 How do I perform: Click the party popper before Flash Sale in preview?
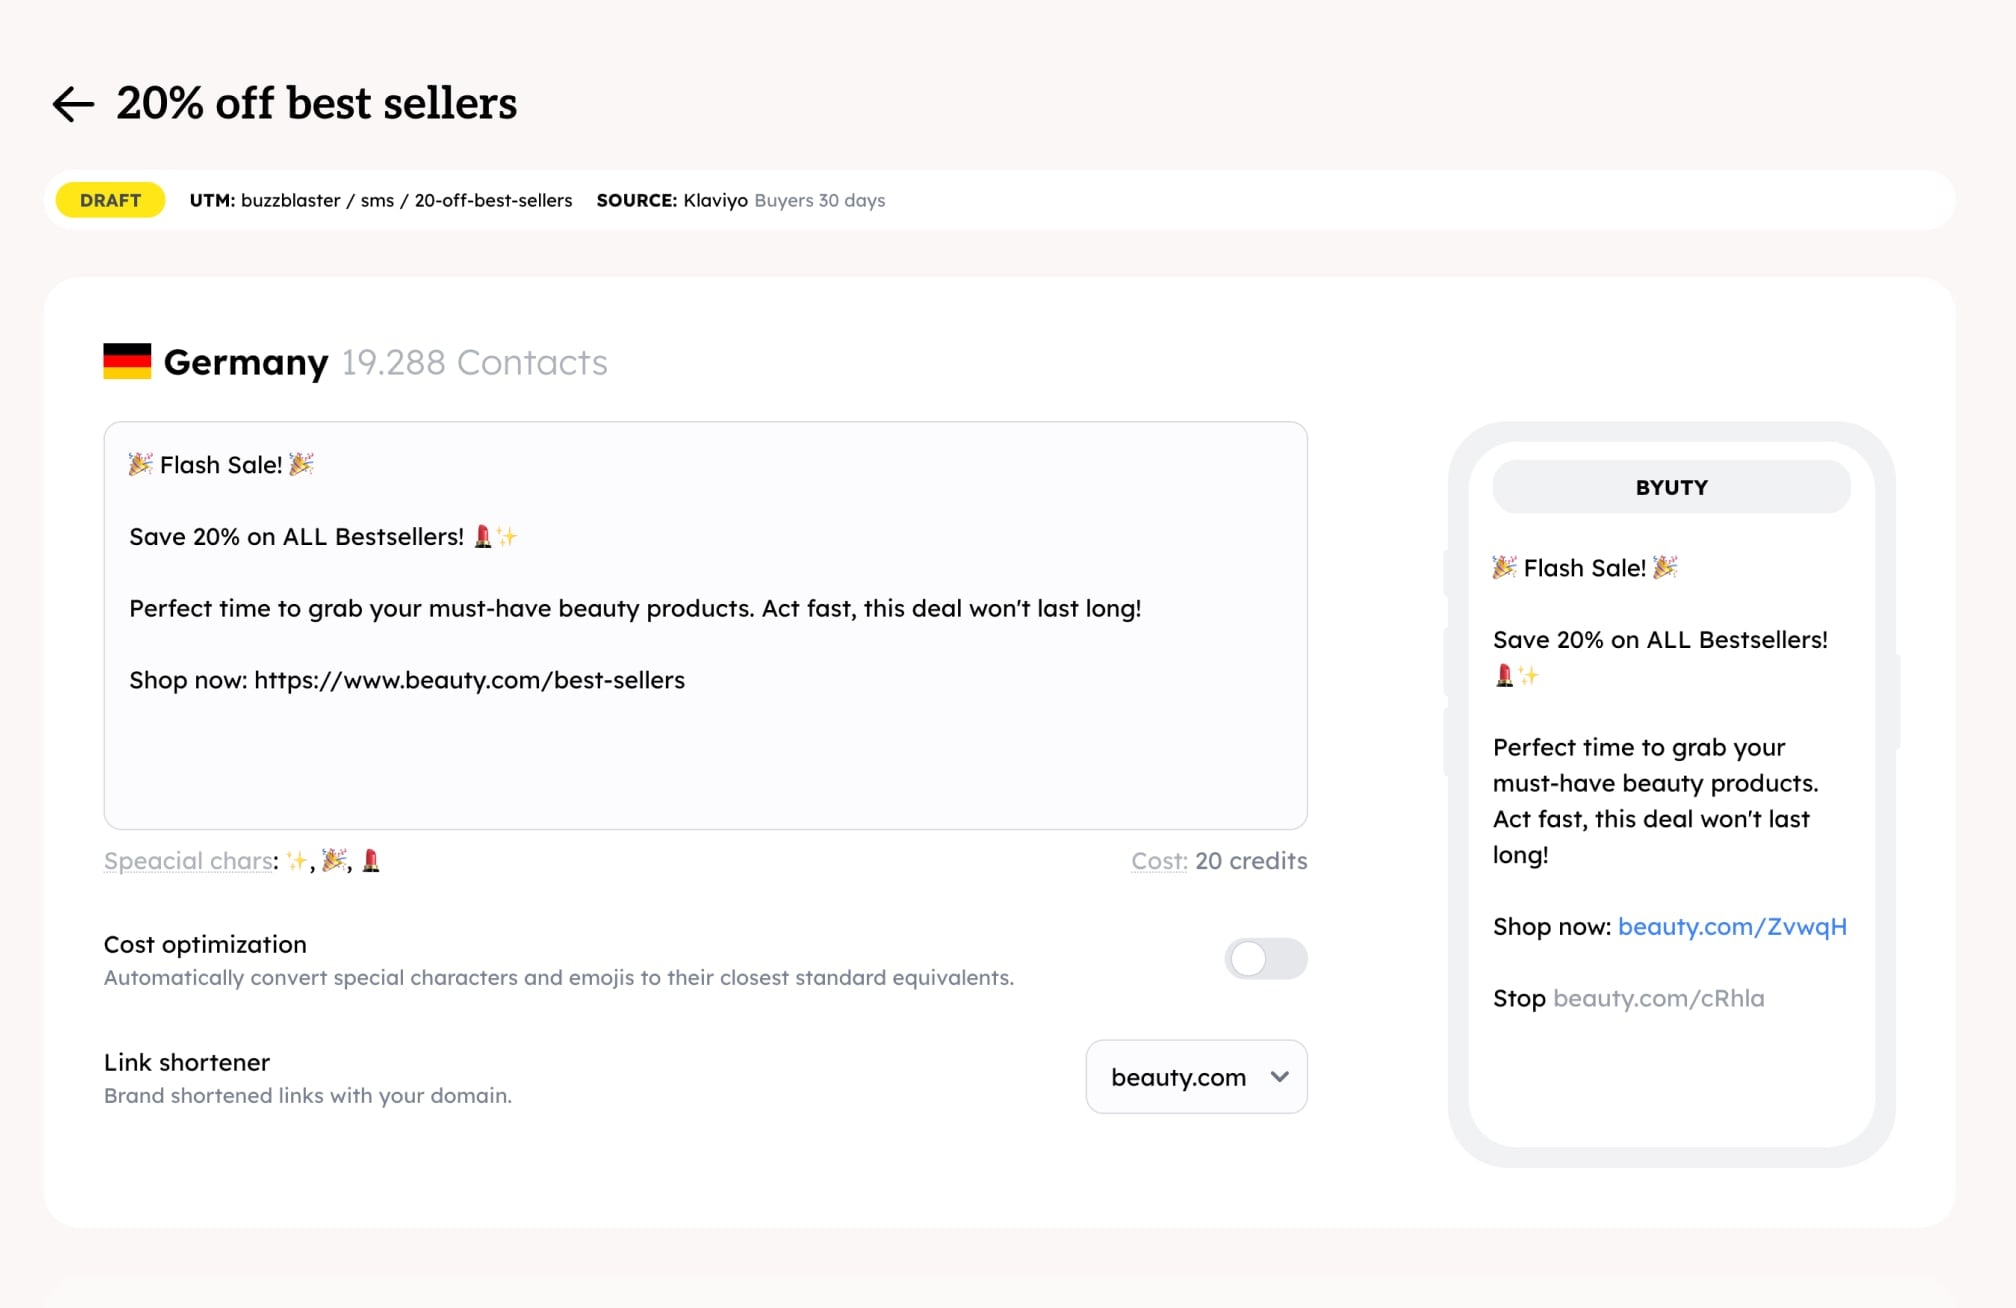click(1504, 568)
